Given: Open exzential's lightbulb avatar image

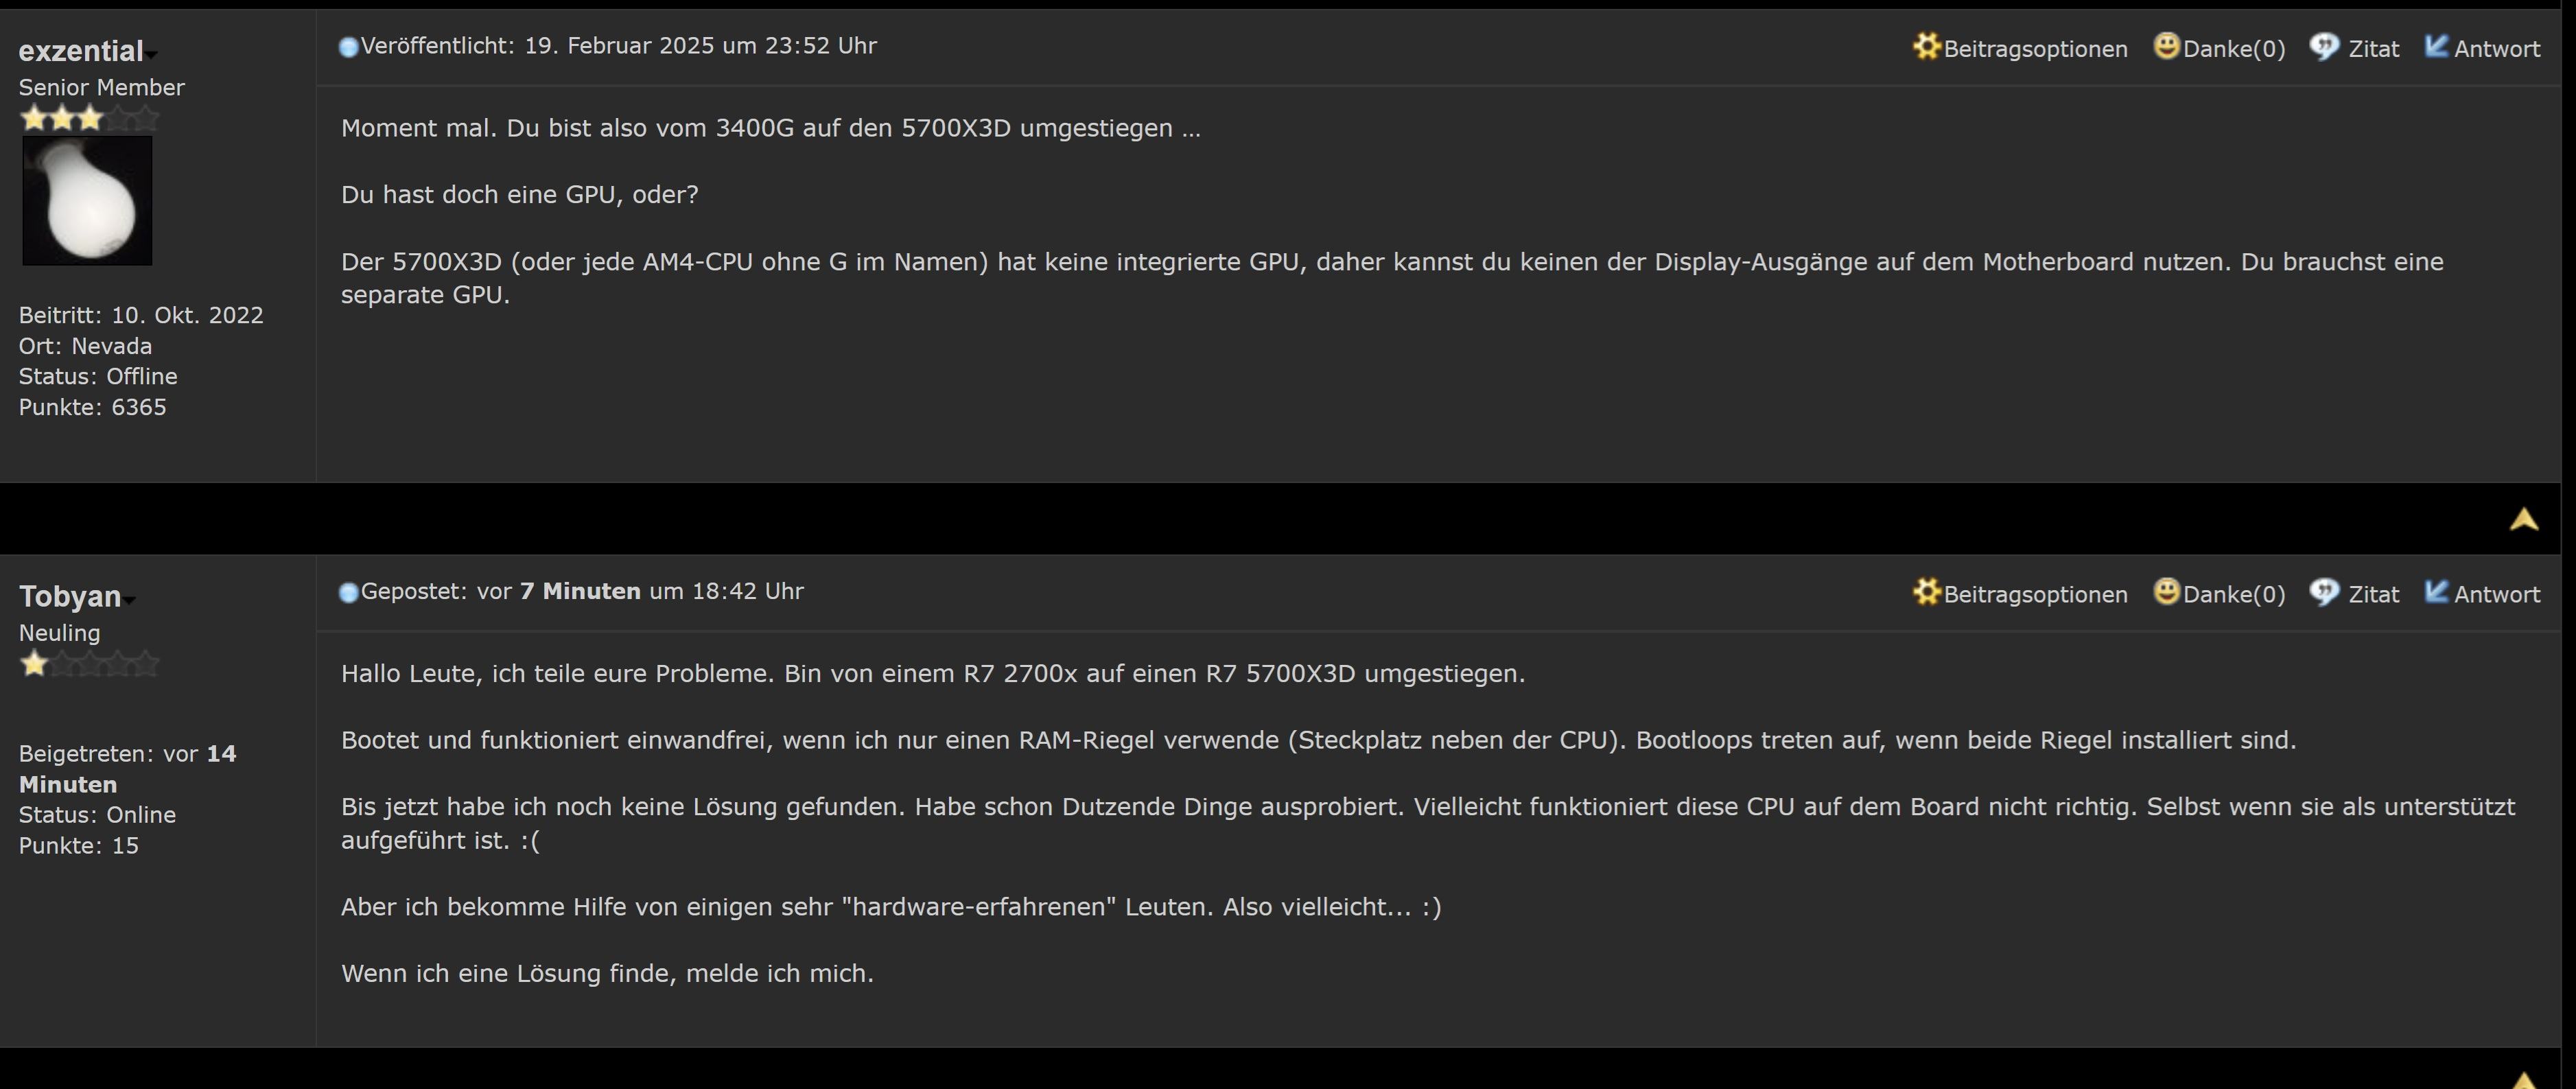Looking at the screenshot, I should [87, 201].
